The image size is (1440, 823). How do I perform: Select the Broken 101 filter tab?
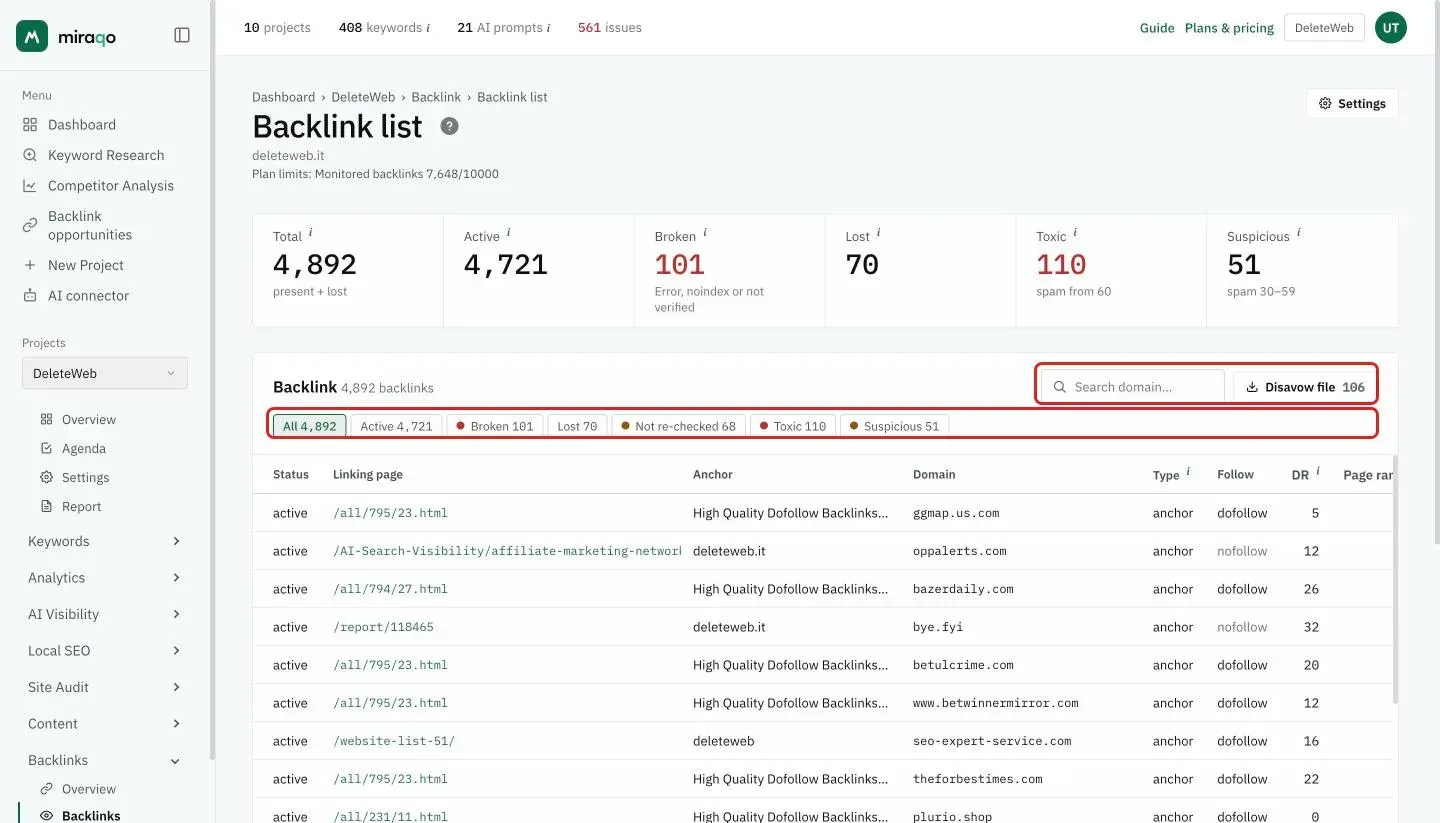click(x=495, y=426)
